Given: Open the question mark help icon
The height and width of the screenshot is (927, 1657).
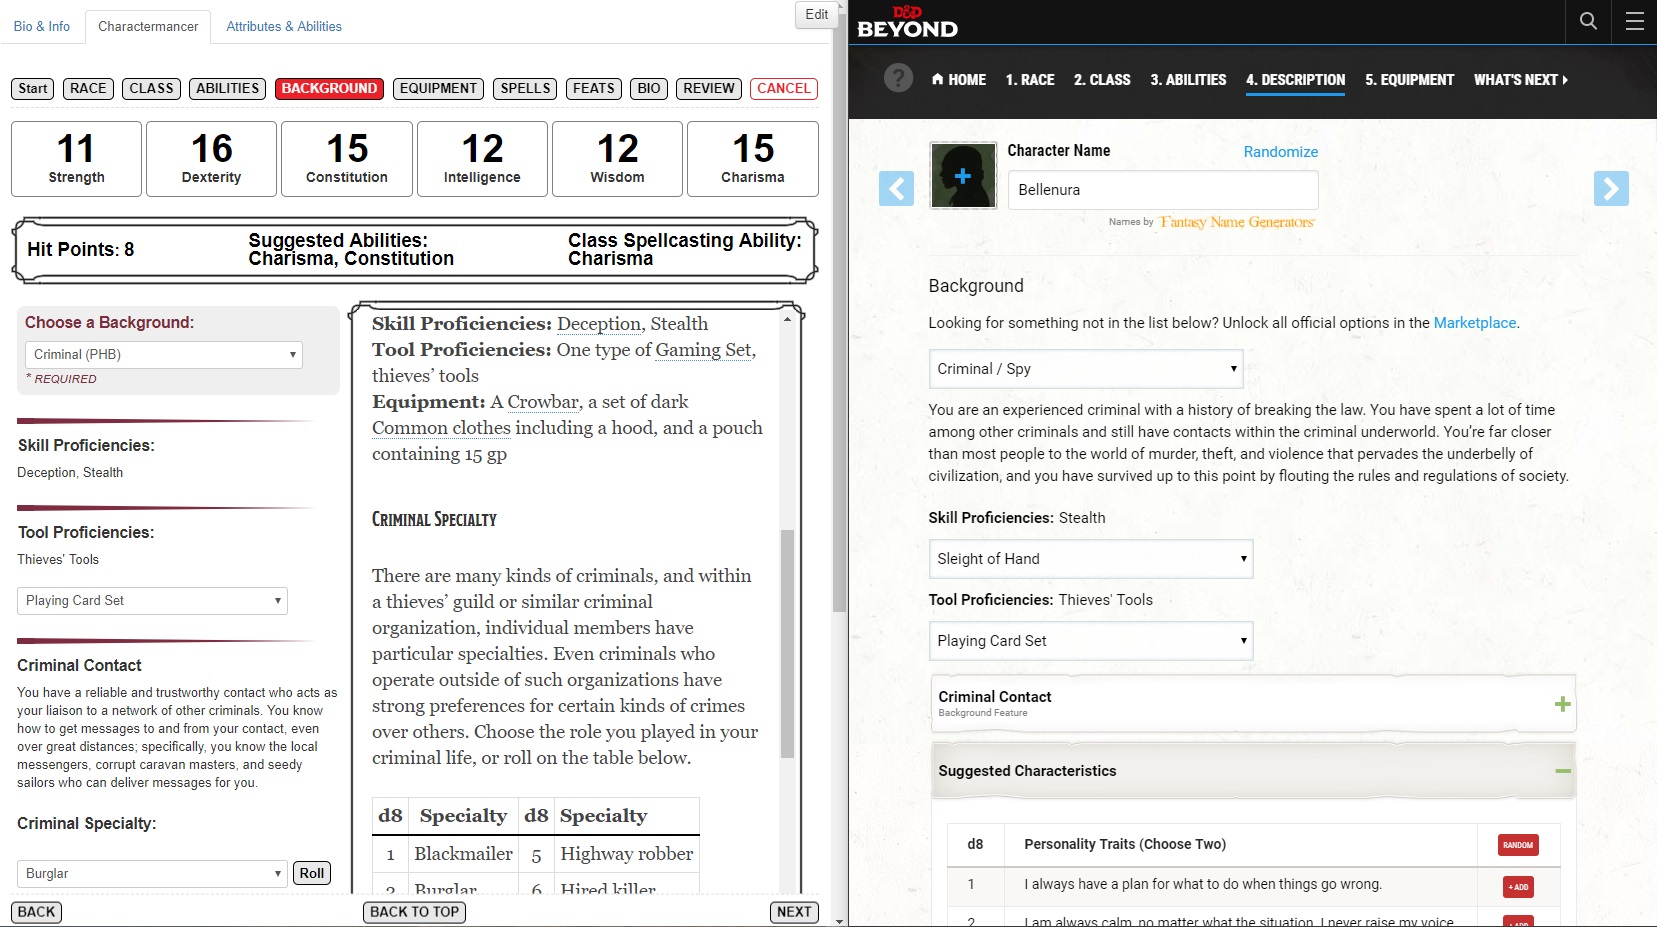Looking at the screenshot, I should click(898, 78).
